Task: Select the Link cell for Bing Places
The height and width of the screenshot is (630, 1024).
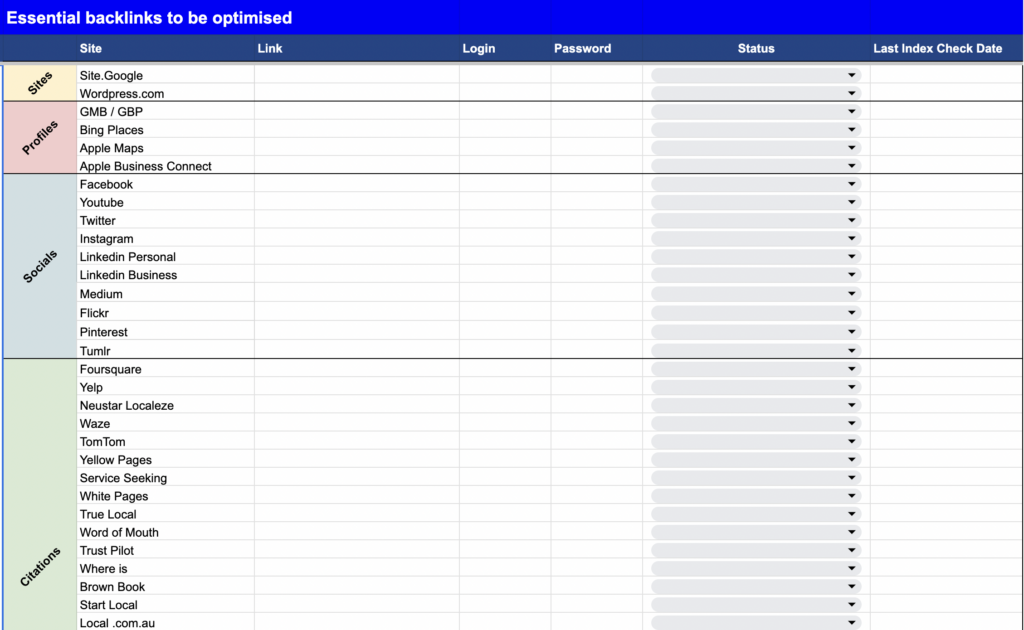Action: (x=357, y=130)
